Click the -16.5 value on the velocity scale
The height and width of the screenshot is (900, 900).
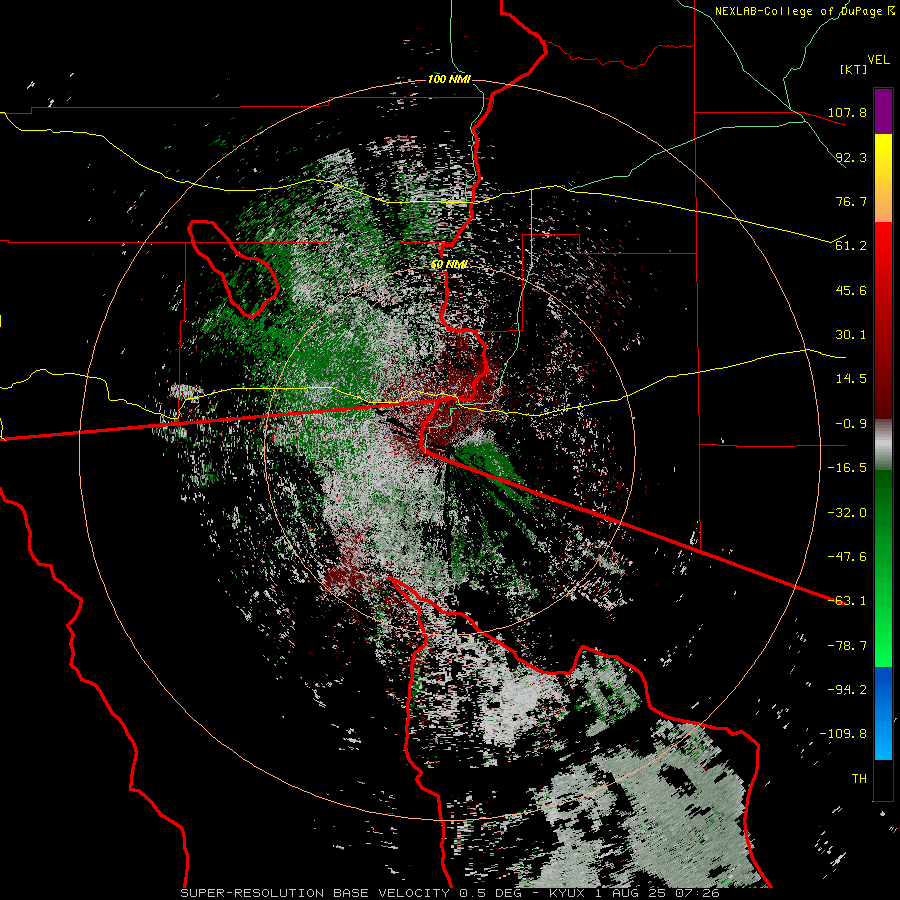pos(847,468)
